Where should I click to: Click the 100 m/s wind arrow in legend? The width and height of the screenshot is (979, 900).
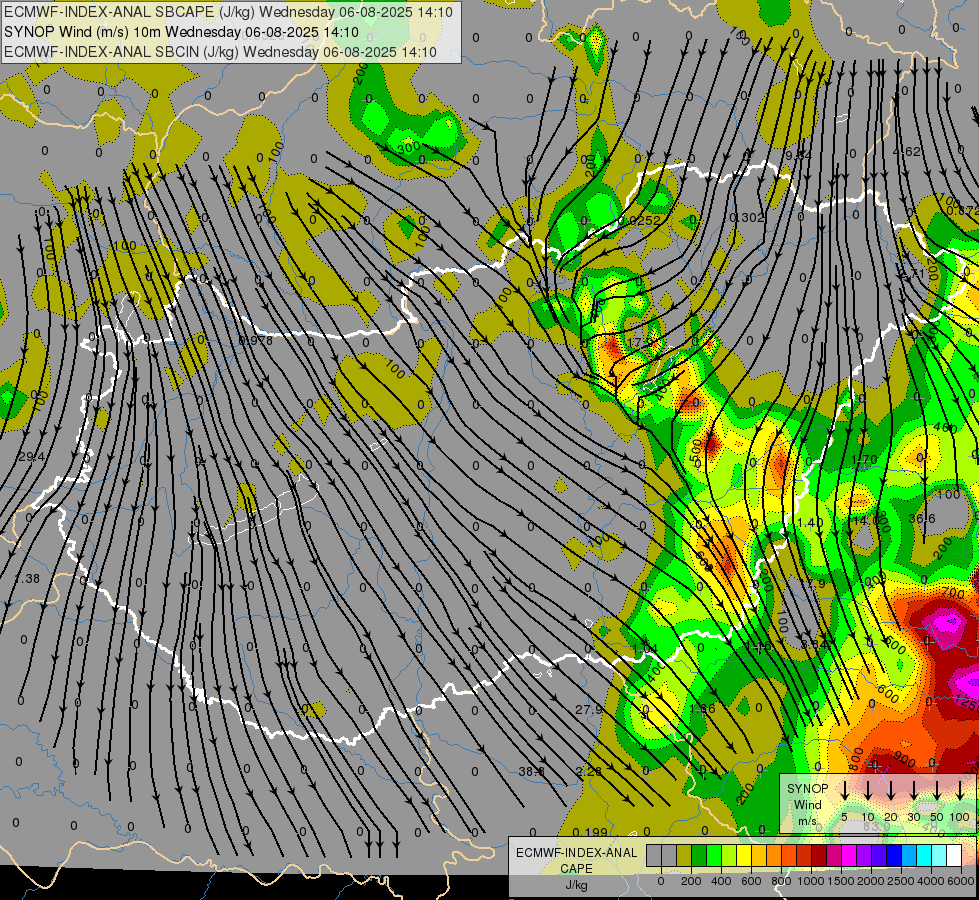pyautogui.click(x=960, y=791)
